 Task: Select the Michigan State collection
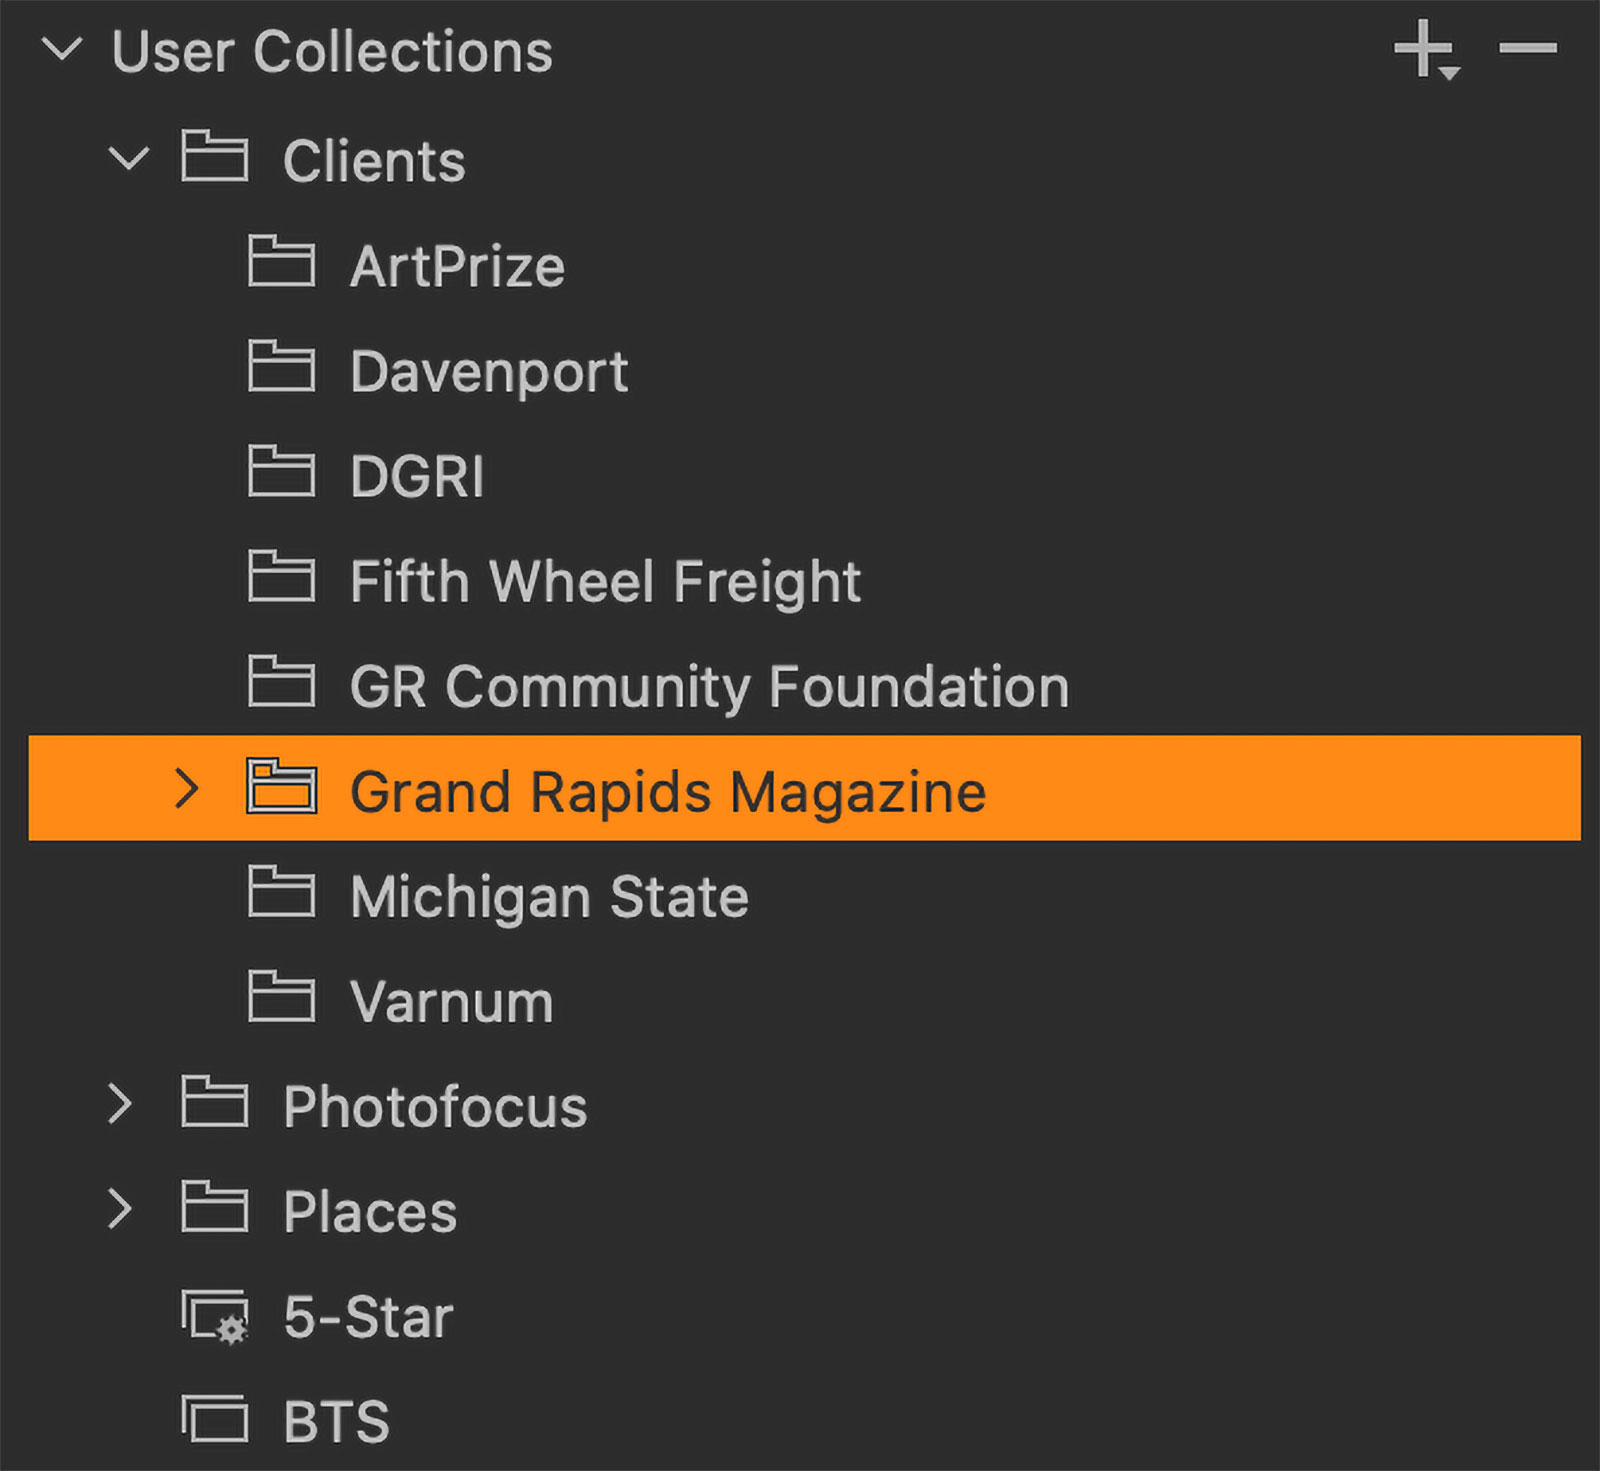click(x=549, y=896)
